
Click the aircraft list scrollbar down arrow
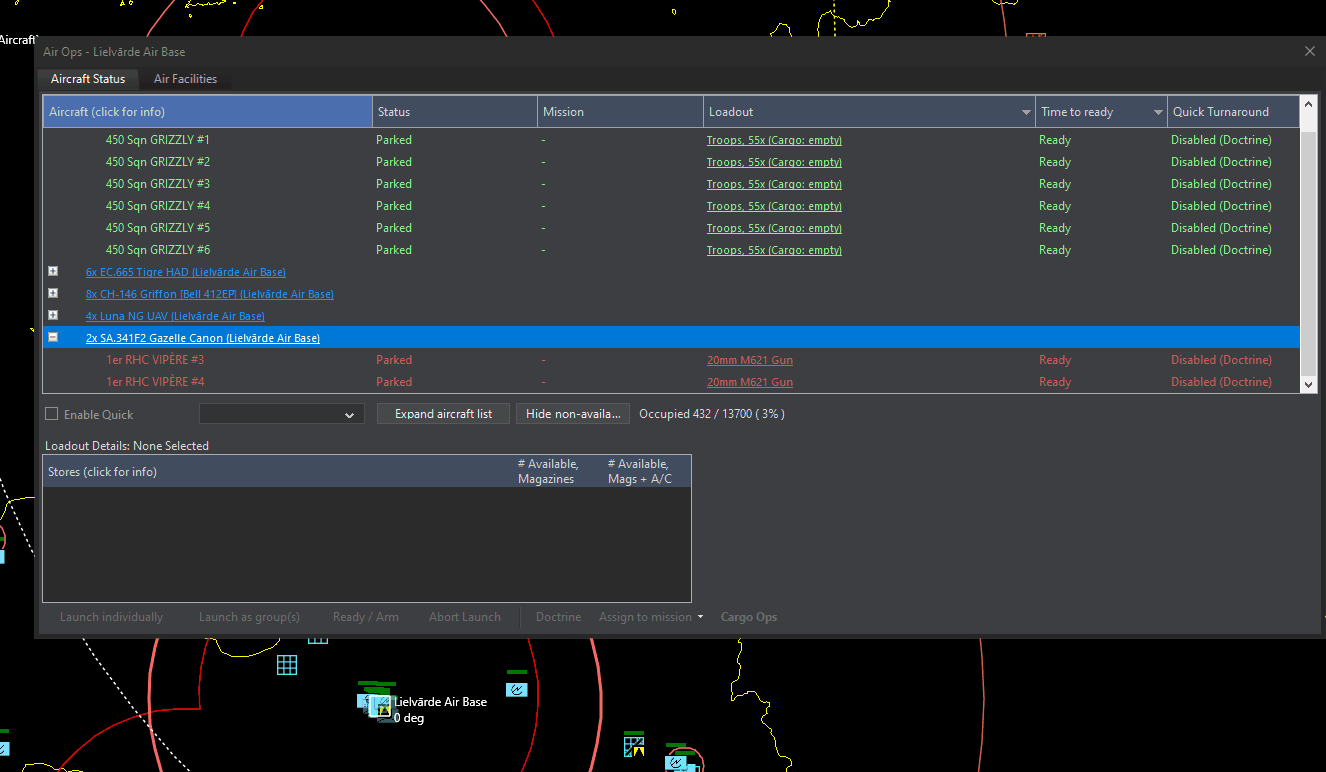[x=1308, y=384]
